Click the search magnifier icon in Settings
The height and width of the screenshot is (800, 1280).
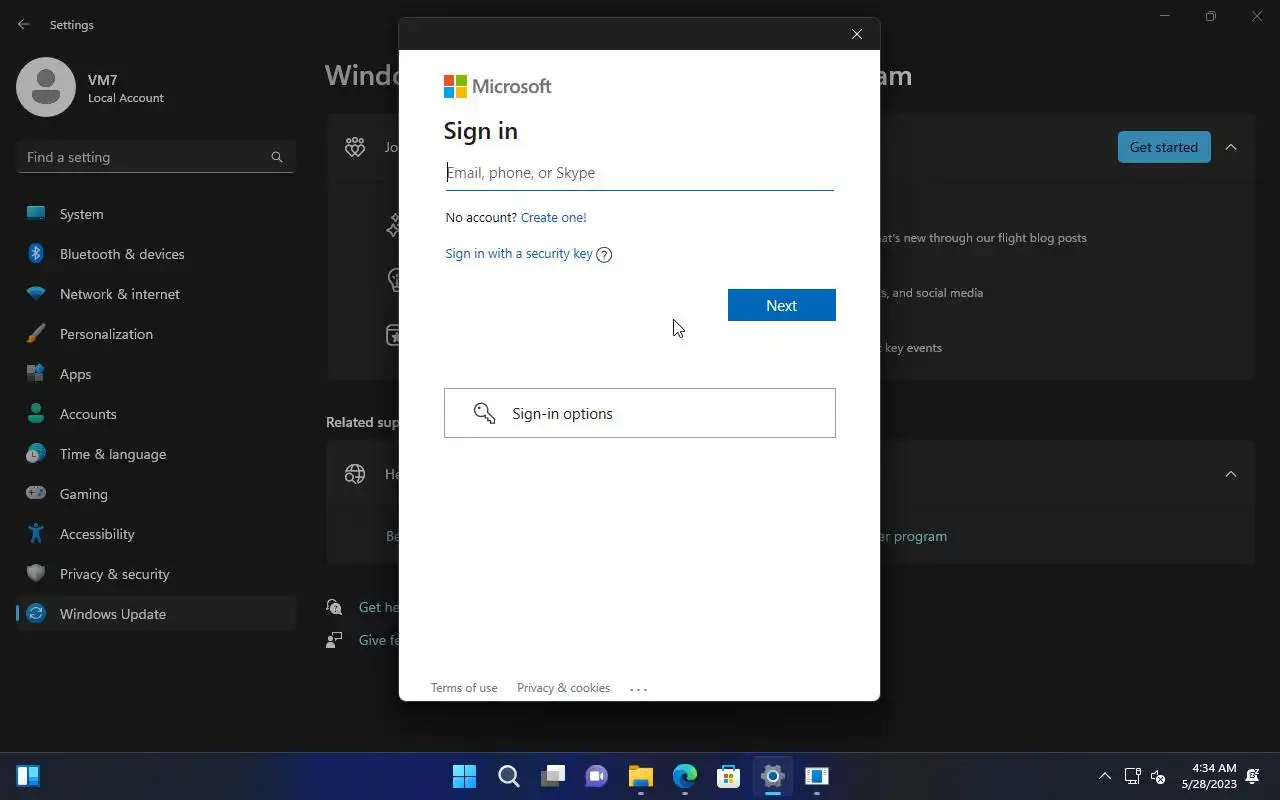click(277, 157)
